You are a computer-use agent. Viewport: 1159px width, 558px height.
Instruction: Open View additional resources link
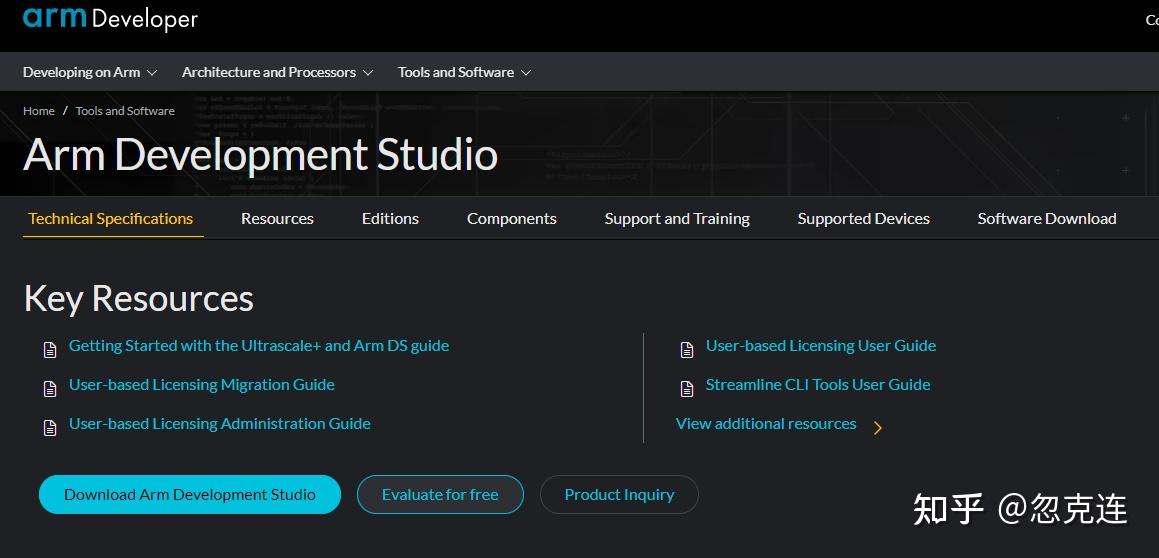click(x=766, y=424)
